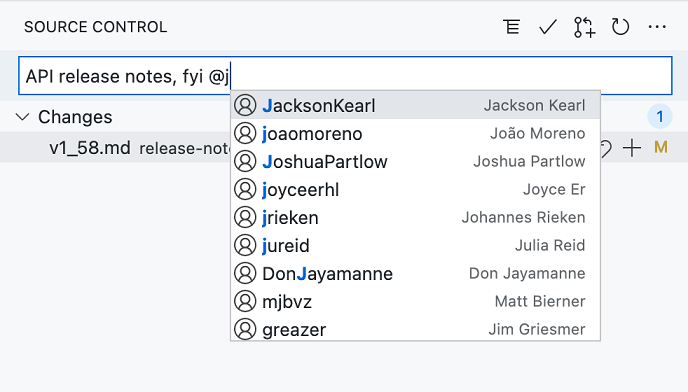Click into the commit message input
Screen dimensions: 688x392
(345, 76)
